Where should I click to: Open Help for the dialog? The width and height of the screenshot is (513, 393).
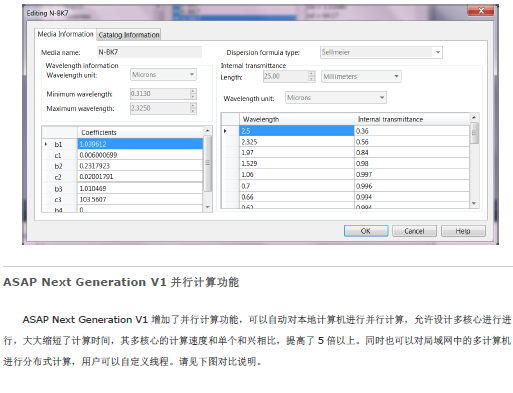click(463, 231)
